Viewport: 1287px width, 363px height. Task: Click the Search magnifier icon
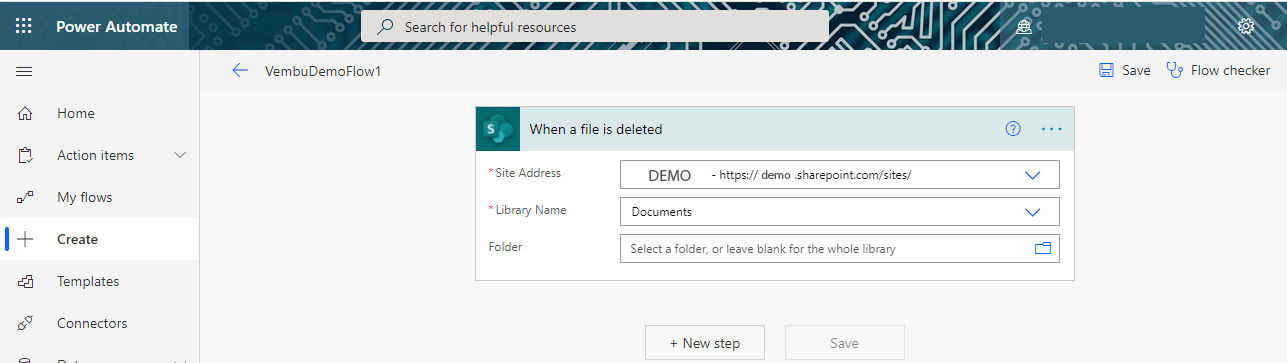[385, 27]
